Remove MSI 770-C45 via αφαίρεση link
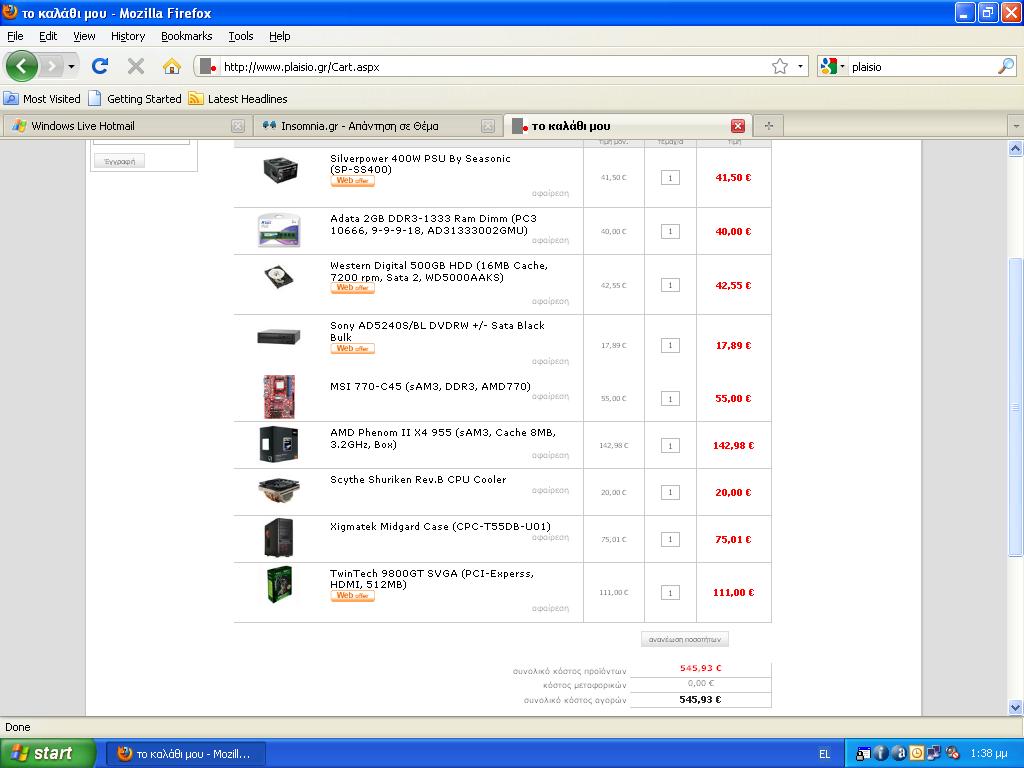The image size is (1024, 768). (x=551, y=396)
